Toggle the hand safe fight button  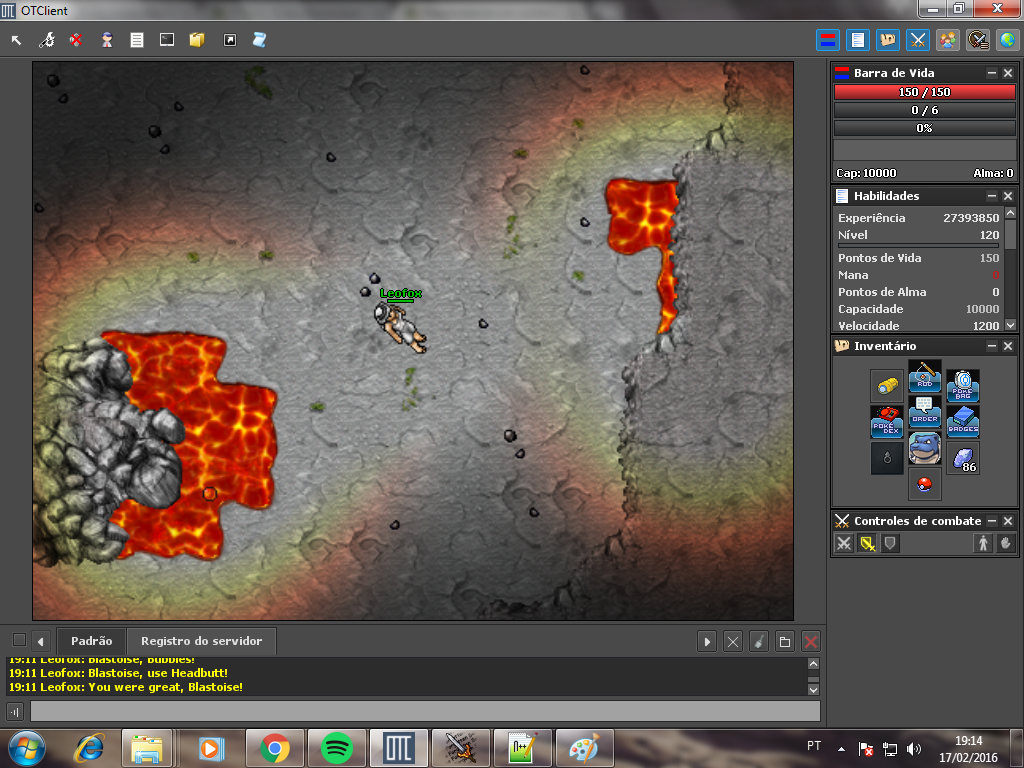pyautogui.click(x=1006, y=543)
